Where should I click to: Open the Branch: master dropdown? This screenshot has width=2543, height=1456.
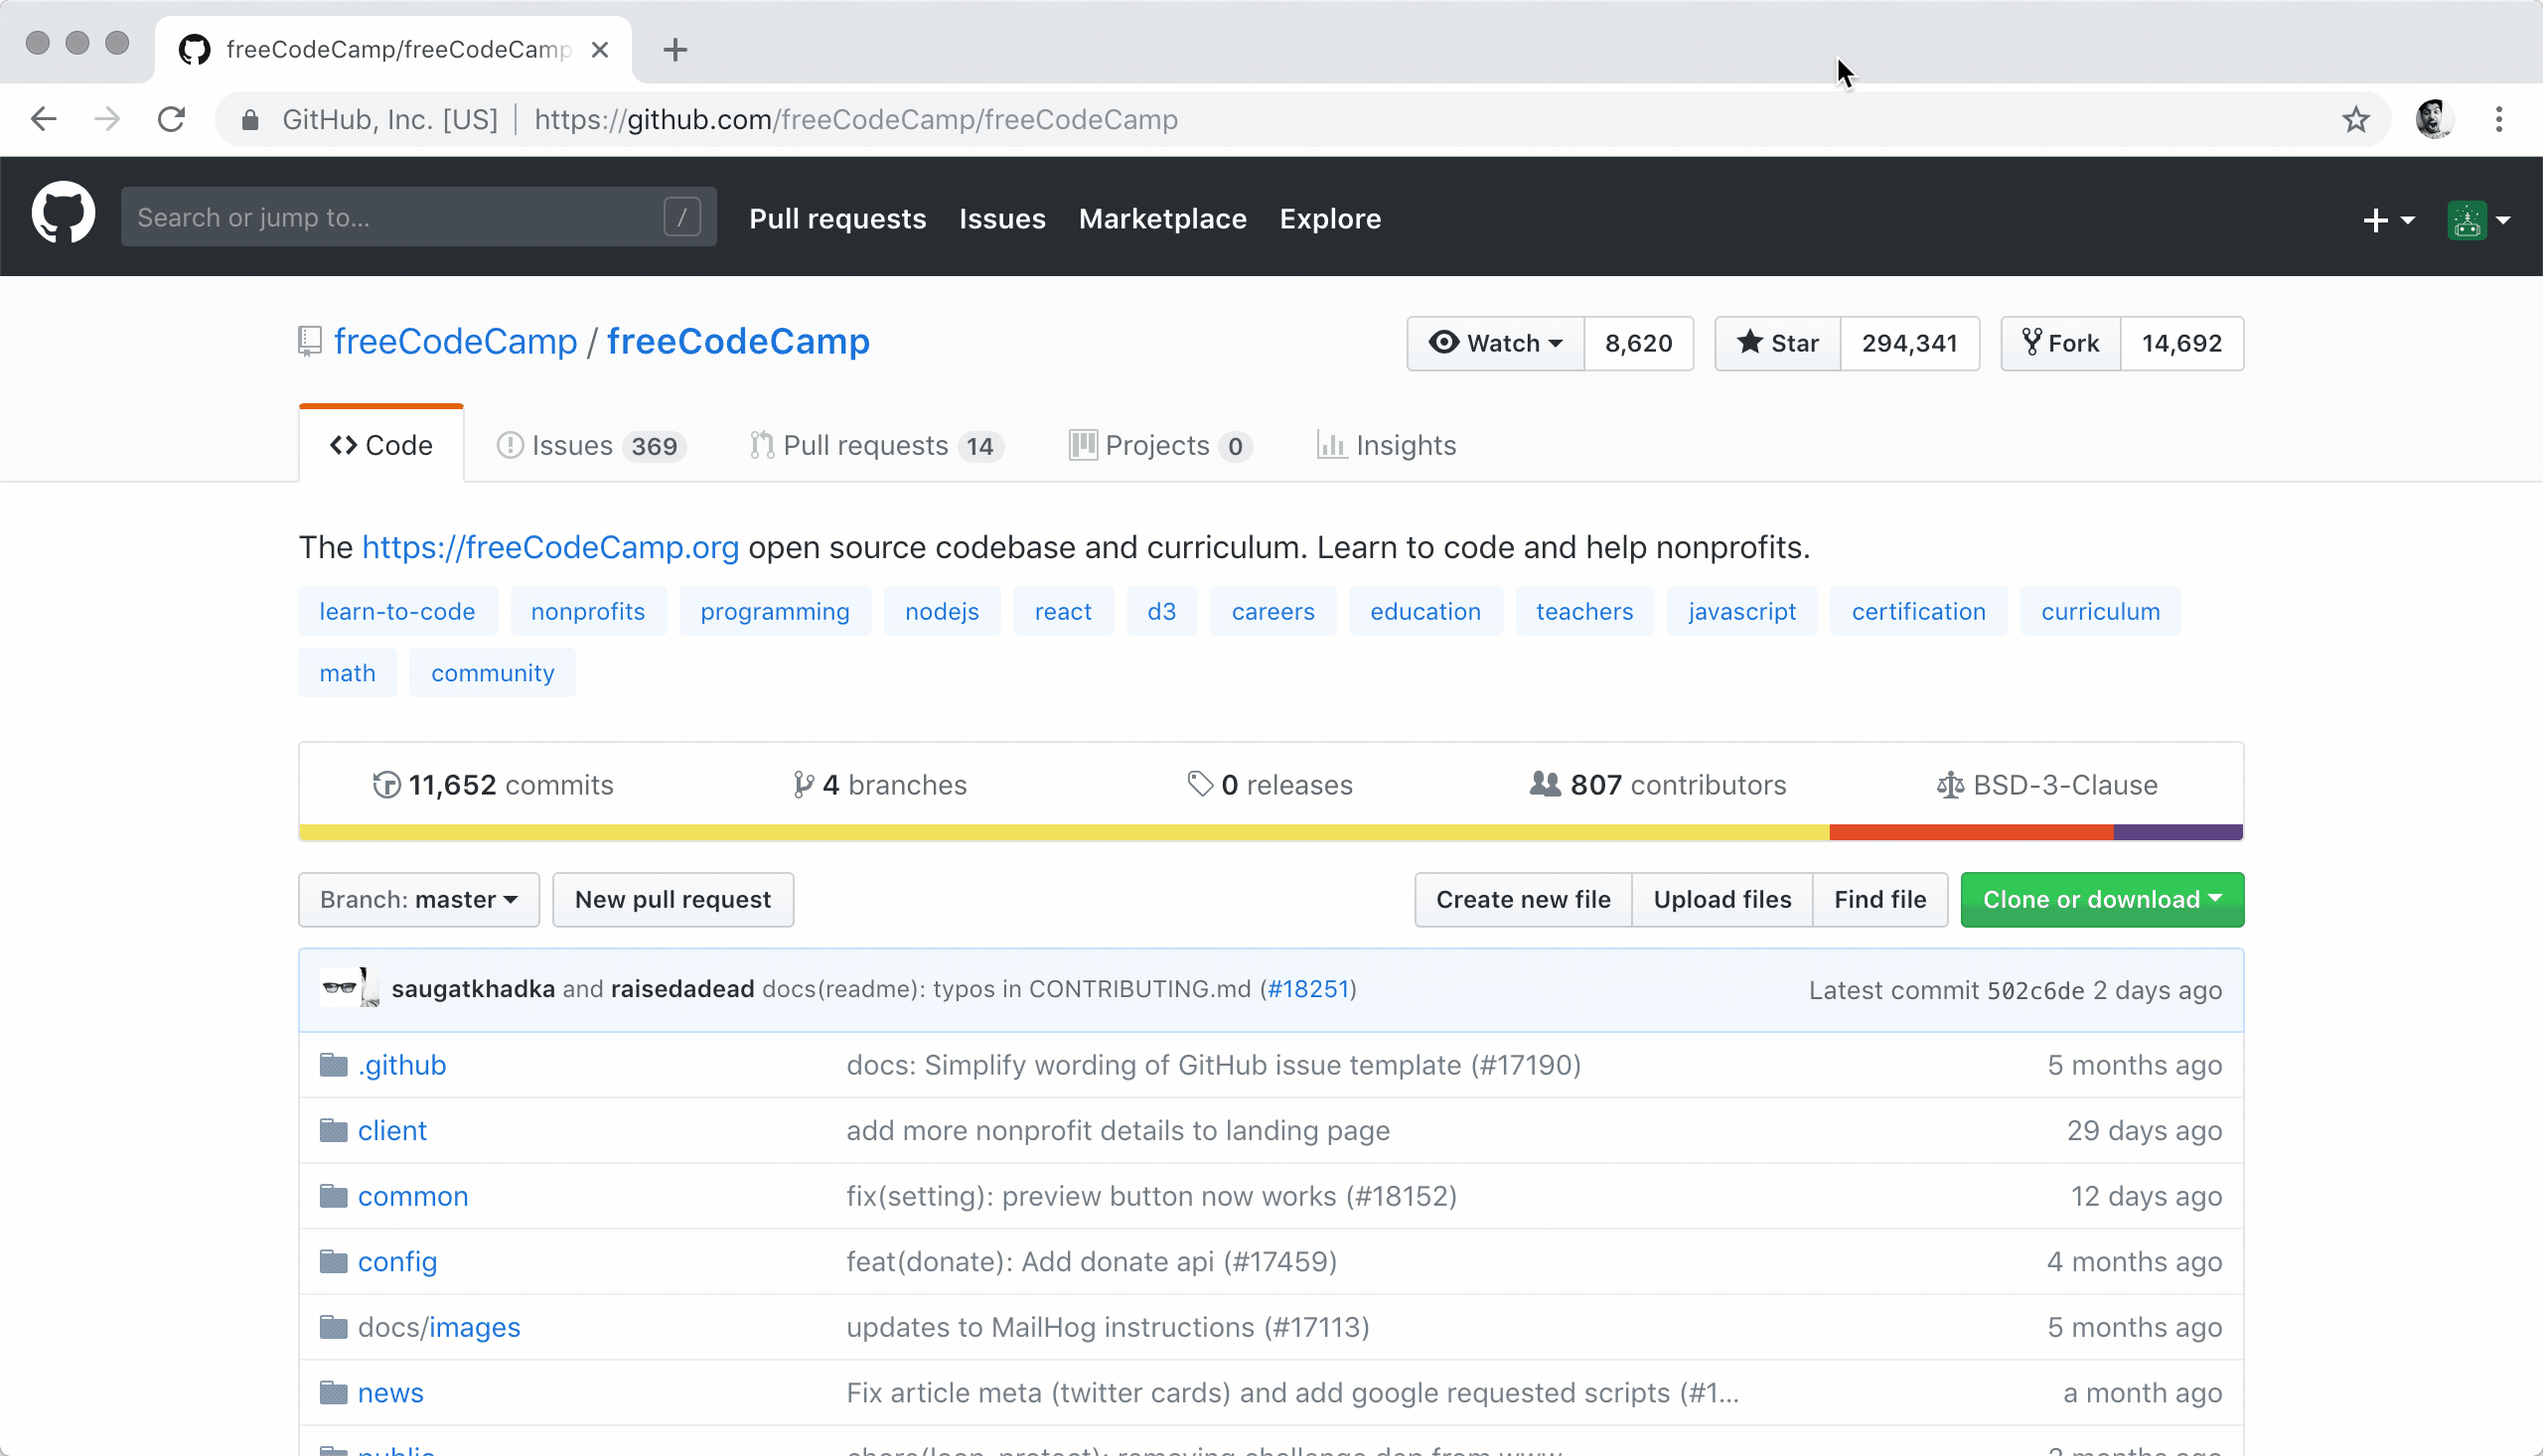pyautogui.click(x=418, y=899)
